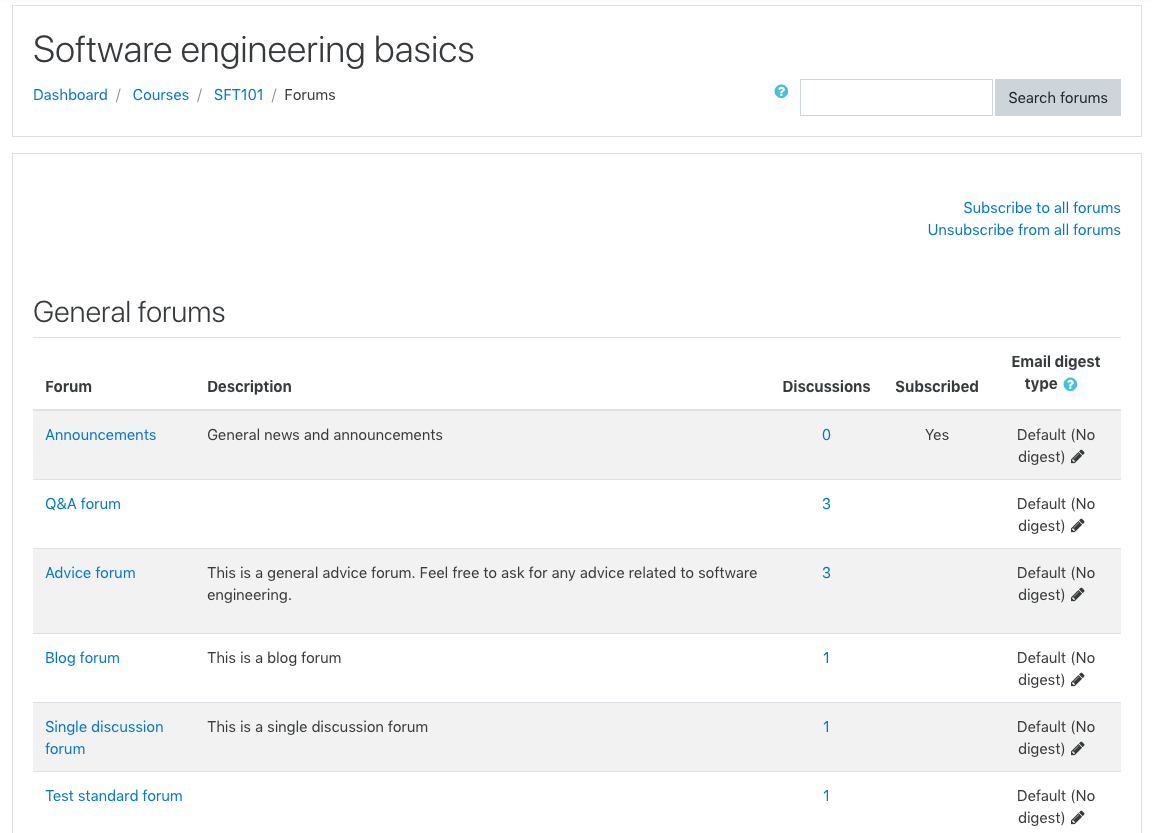Viewport: 1152px width, 833px height.
Task: Click 'Default (No digest)' in Q&A forum row
Action: (1056, 515)
